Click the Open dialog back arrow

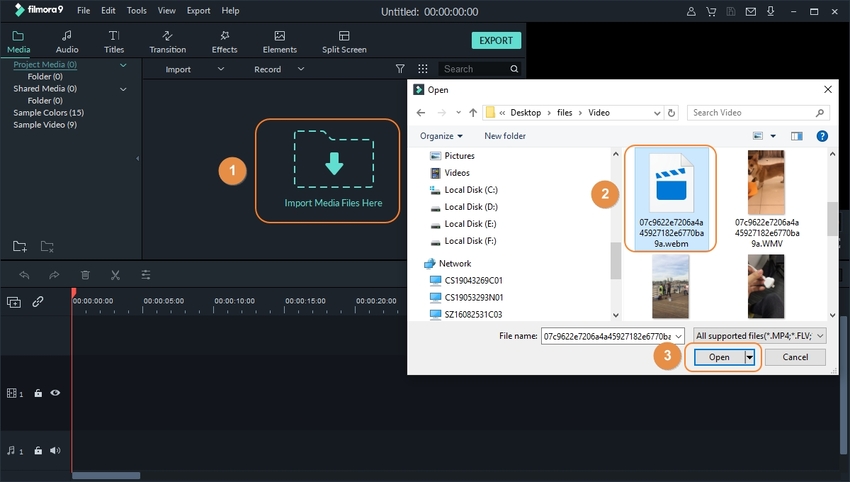click(421, 113)
